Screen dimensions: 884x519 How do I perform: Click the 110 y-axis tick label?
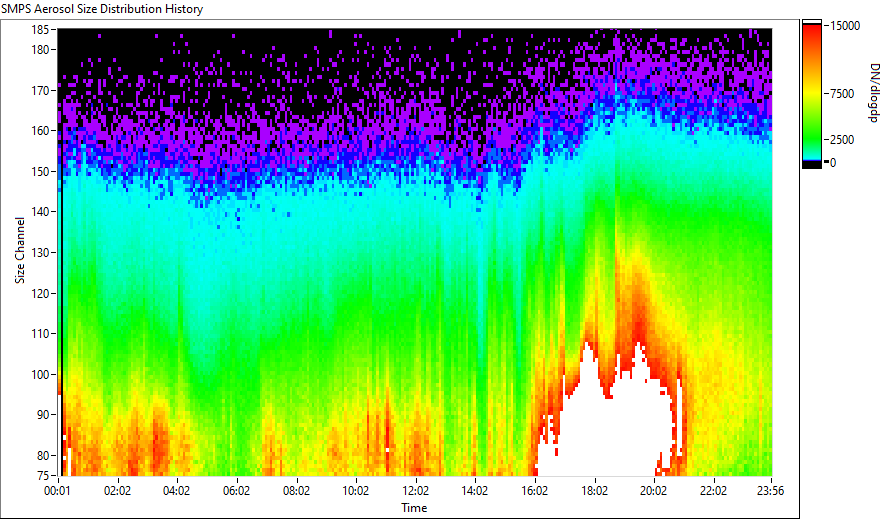[x=40, y=334]
